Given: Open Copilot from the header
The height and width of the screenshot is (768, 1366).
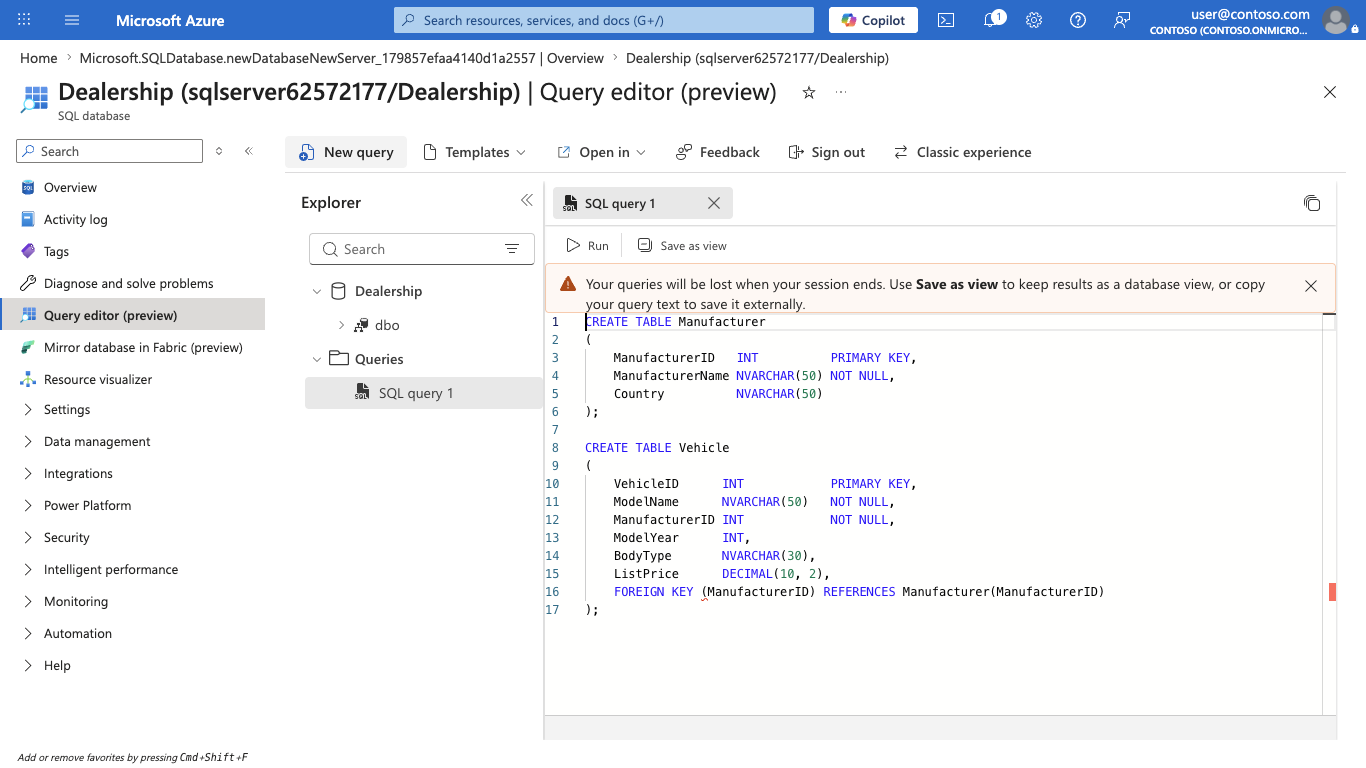Looking at the screenshot, I should point(873,20).
